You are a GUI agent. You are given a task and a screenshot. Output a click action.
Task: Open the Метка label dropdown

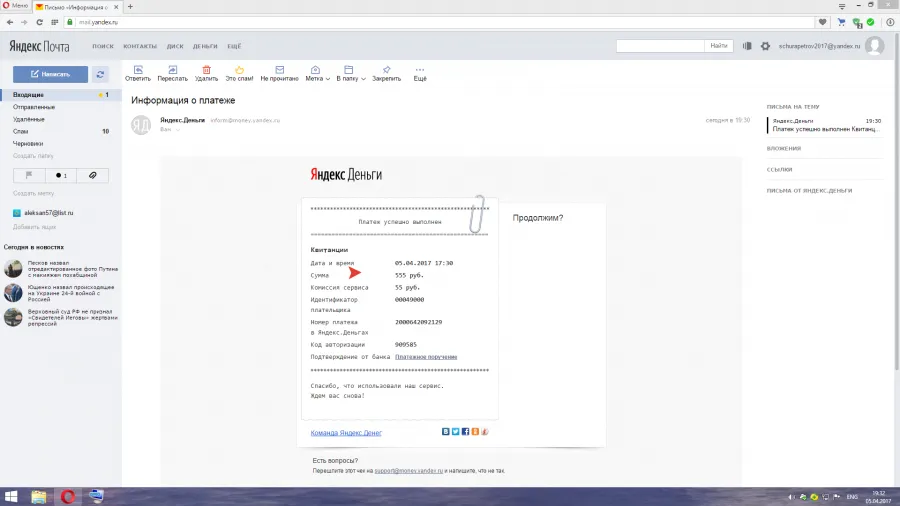(317, 73)
